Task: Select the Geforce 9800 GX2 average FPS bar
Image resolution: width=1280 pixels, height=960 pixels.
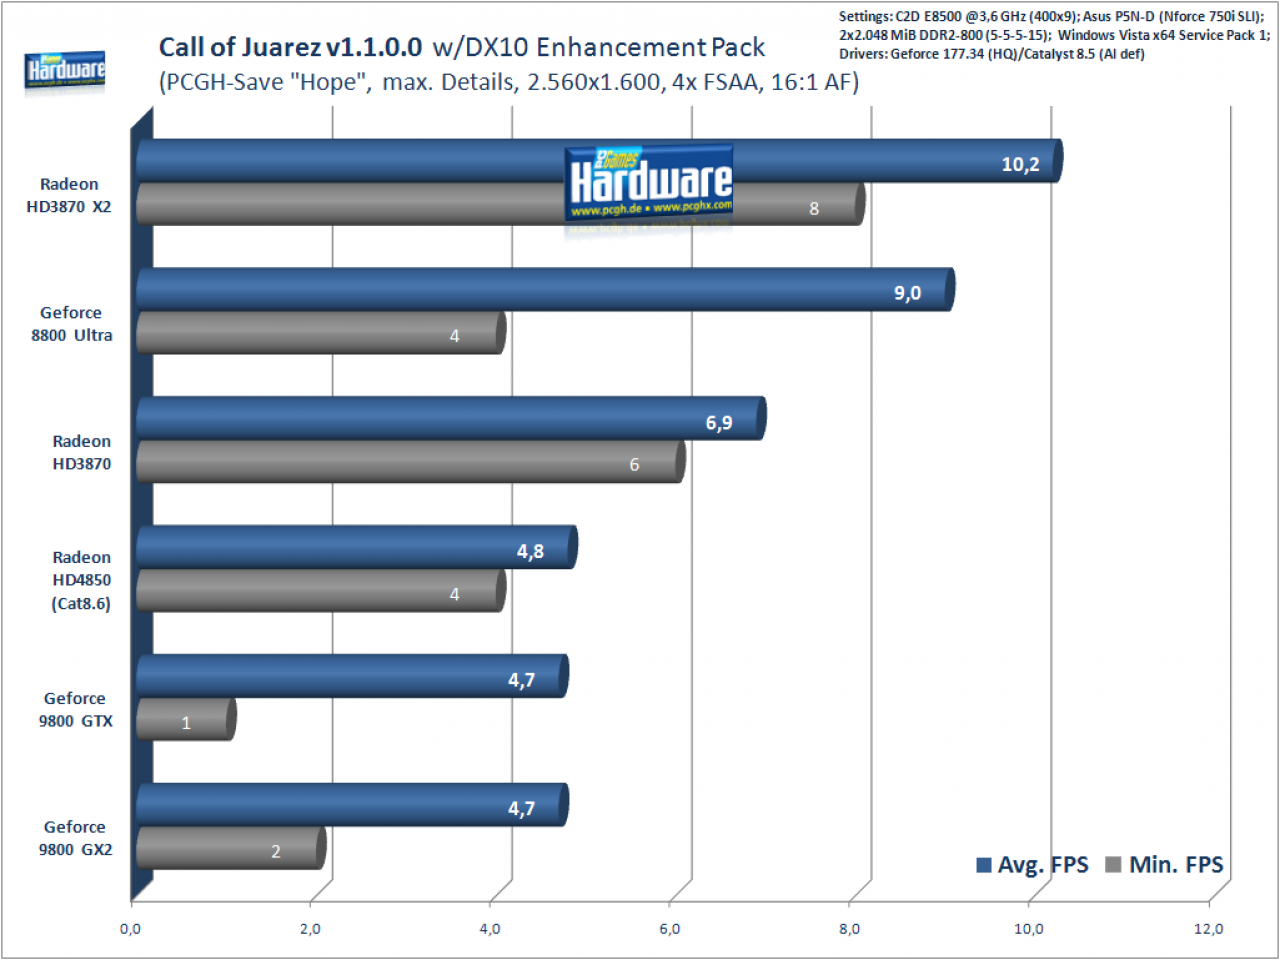Action: 352,805
